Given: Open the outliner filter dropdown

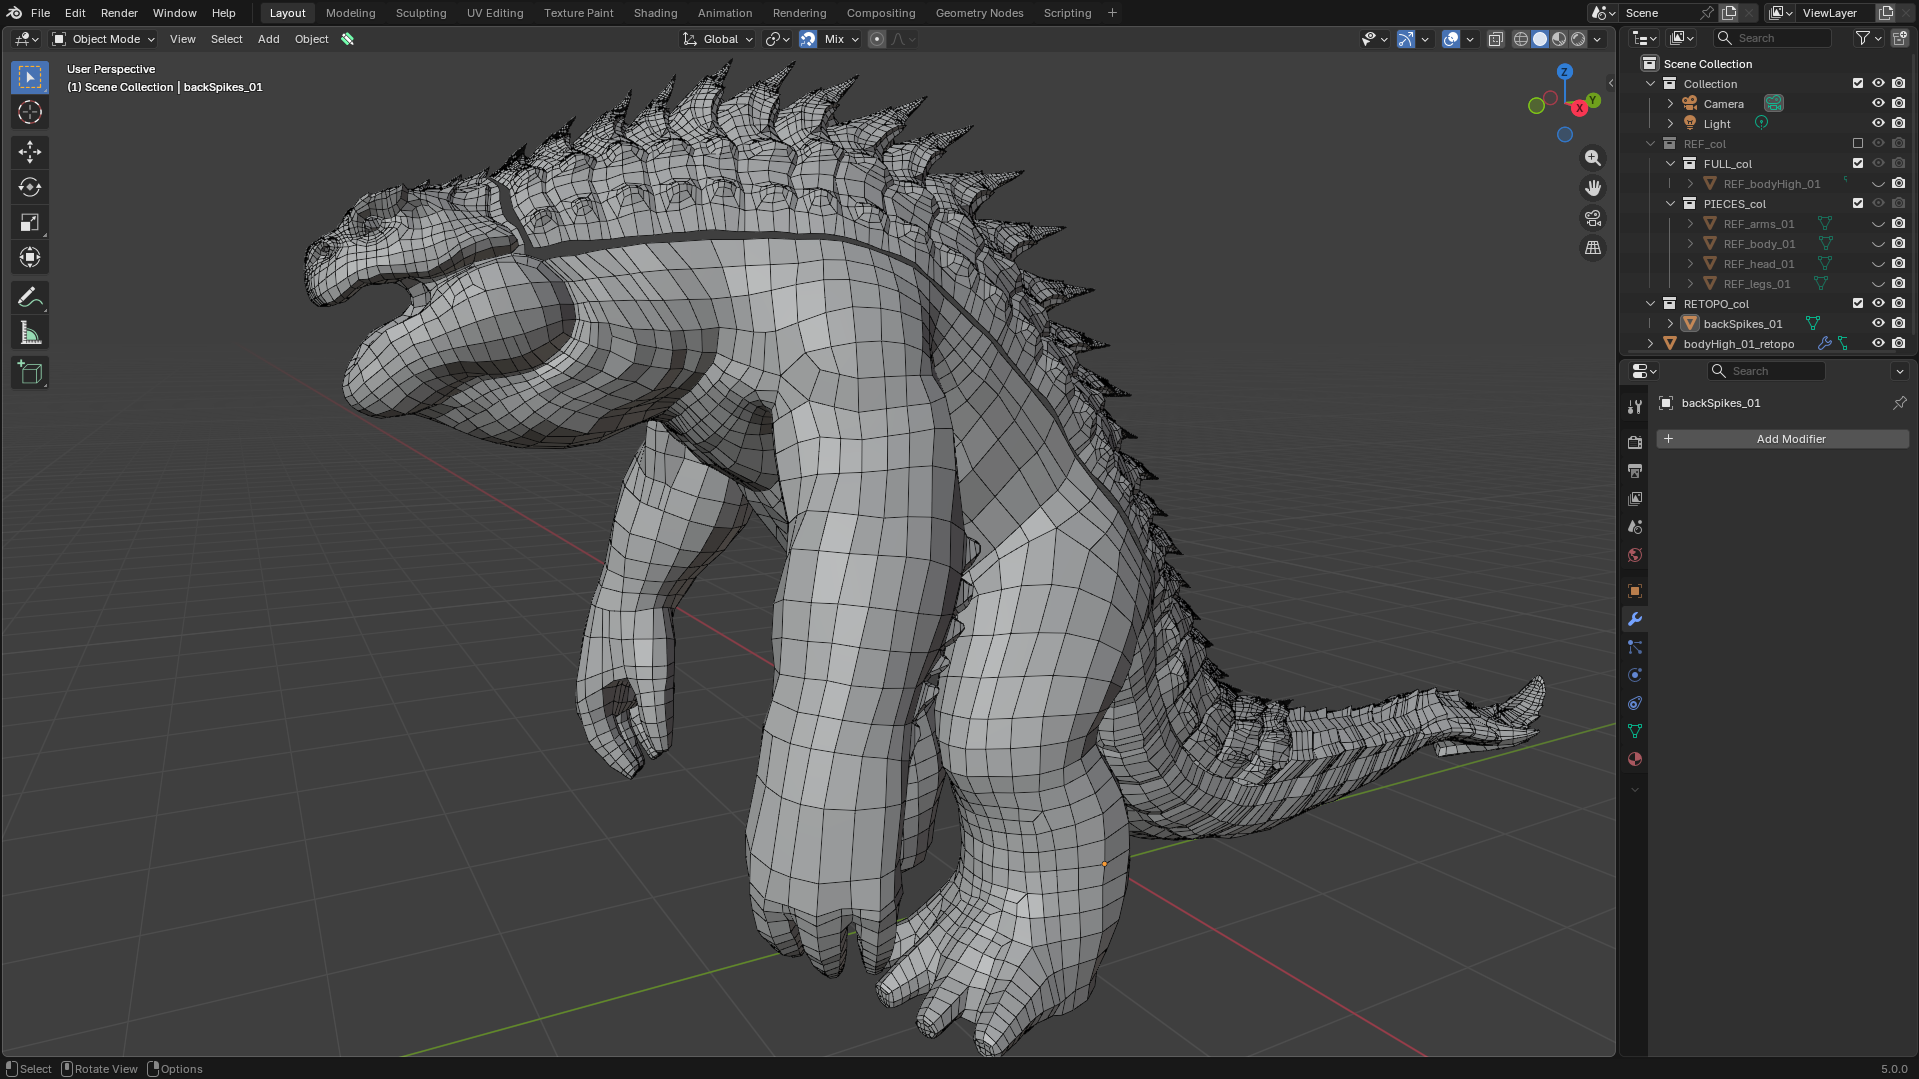Looking at the screenshot, I should [1868, 38].
